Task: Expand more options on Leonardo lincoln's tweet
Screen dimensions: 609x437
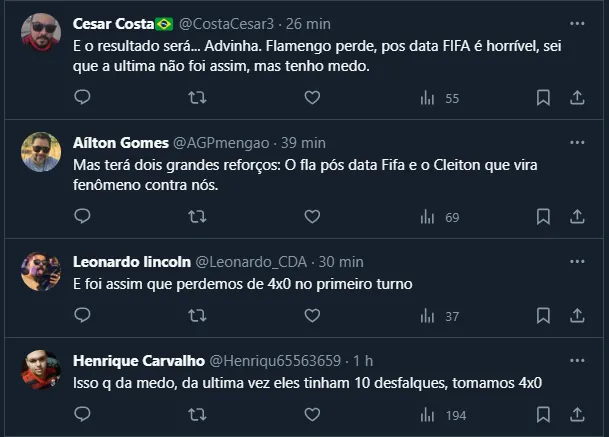Action: [577, 261]
